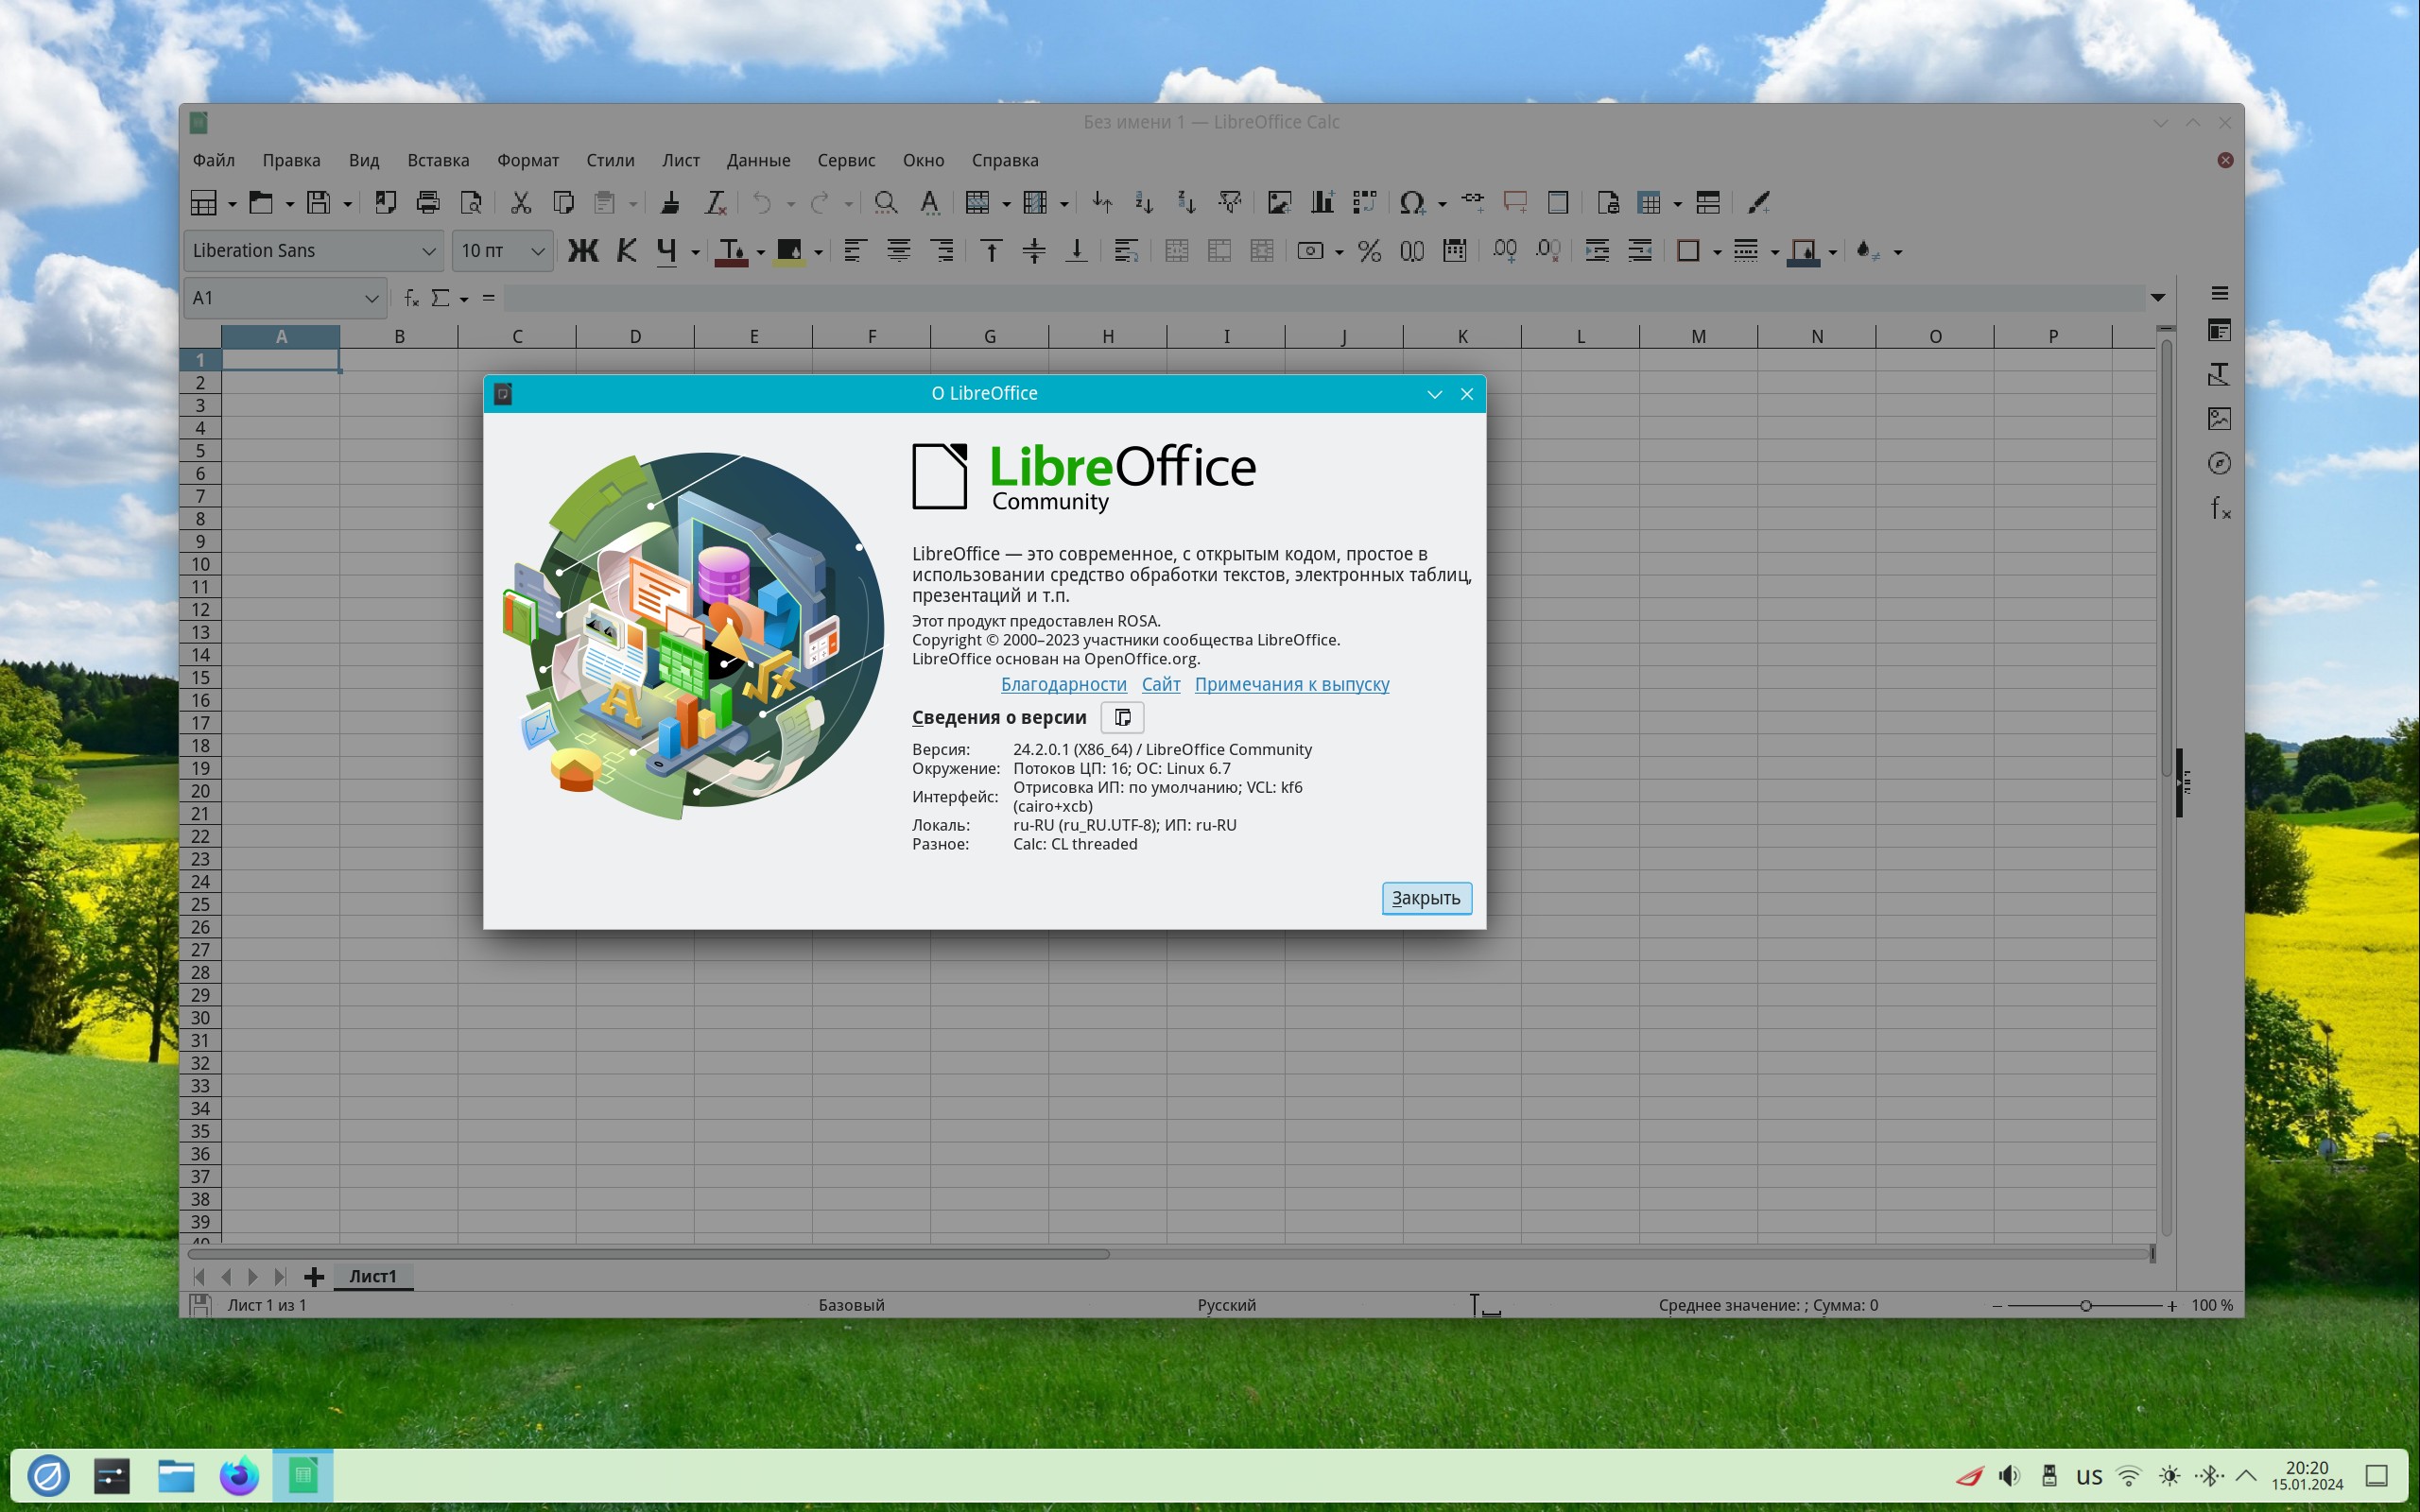Click the copy version info icon button
The image size is (2420, 1512).
click(x=1122, y=717)
